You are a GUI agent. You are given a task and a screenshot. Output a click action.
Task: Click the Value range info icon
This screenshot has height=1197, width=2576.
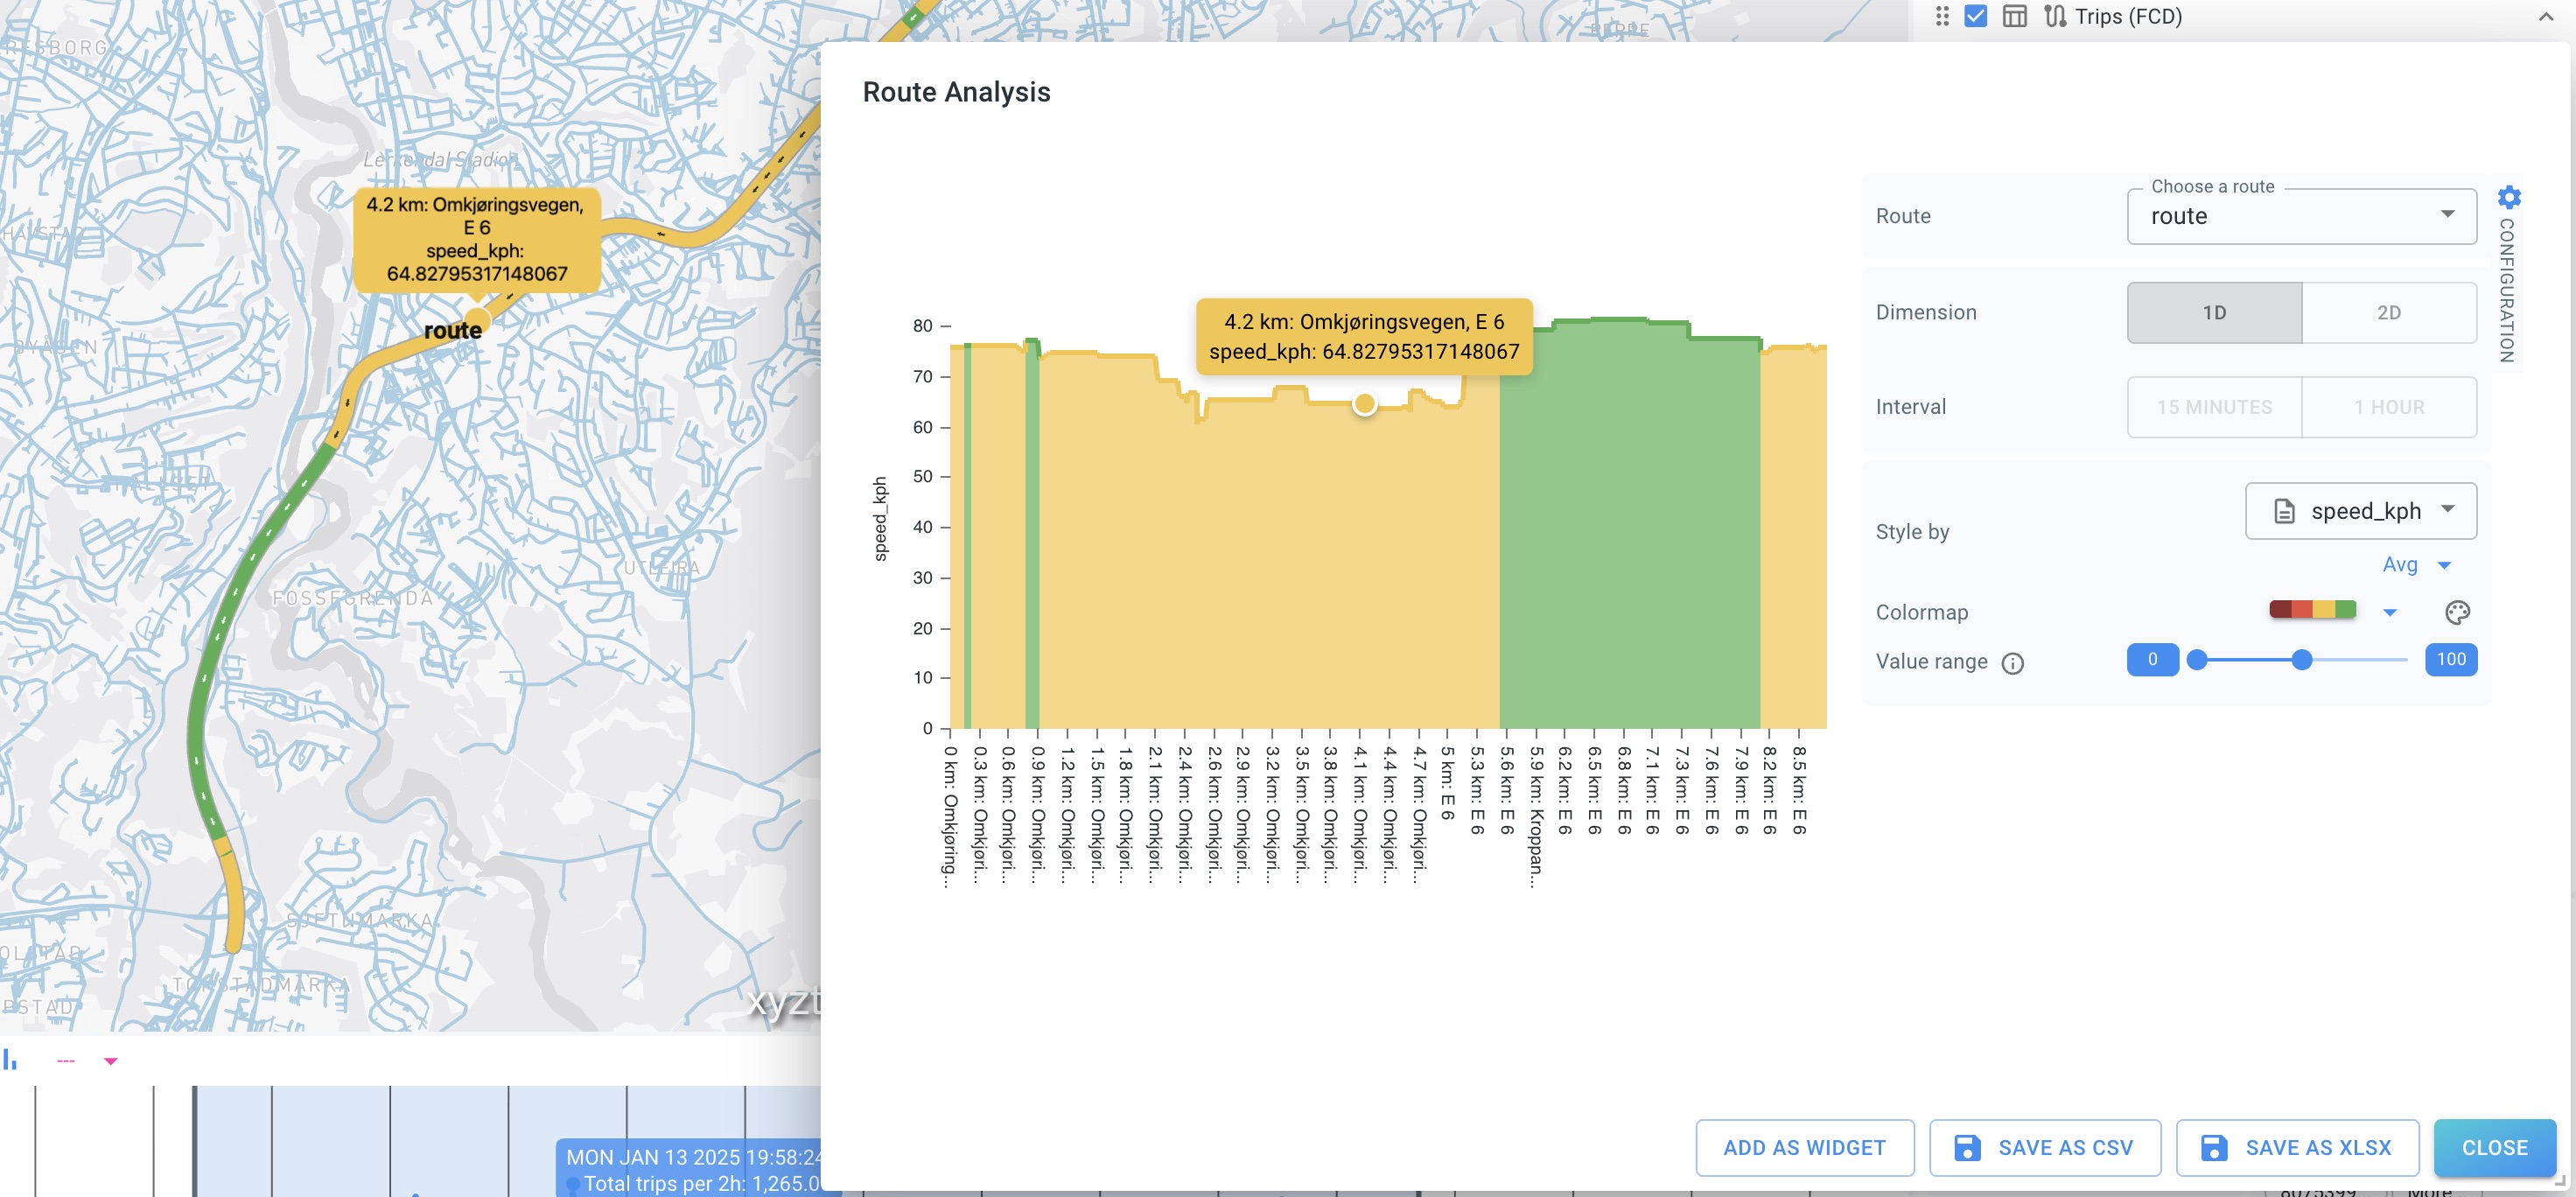tap(2012, 663)
